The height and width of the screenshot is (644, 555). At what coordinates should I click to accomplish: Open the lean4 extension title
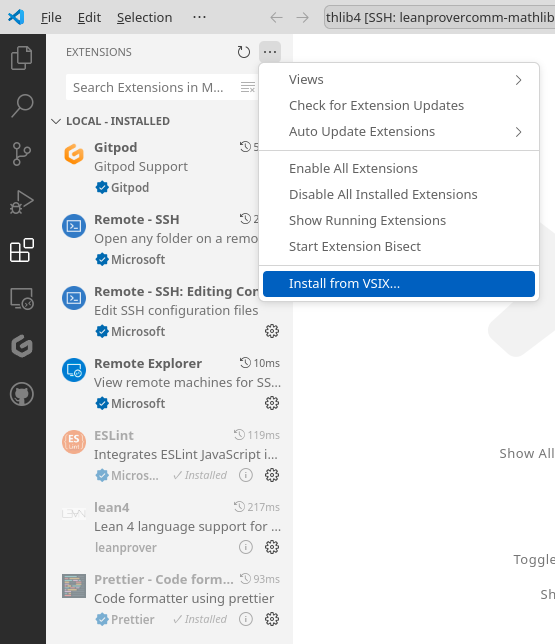(x=111, y=508)
